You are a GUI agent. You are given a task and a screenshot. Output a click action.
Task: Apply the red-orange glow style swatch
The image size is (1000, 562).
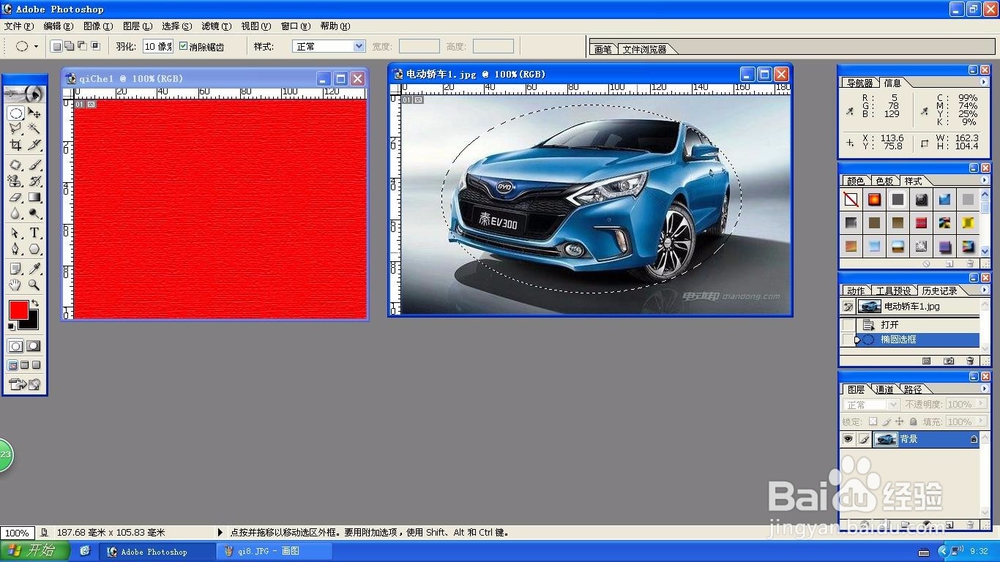pyautogui.click(x=874, y=200)
